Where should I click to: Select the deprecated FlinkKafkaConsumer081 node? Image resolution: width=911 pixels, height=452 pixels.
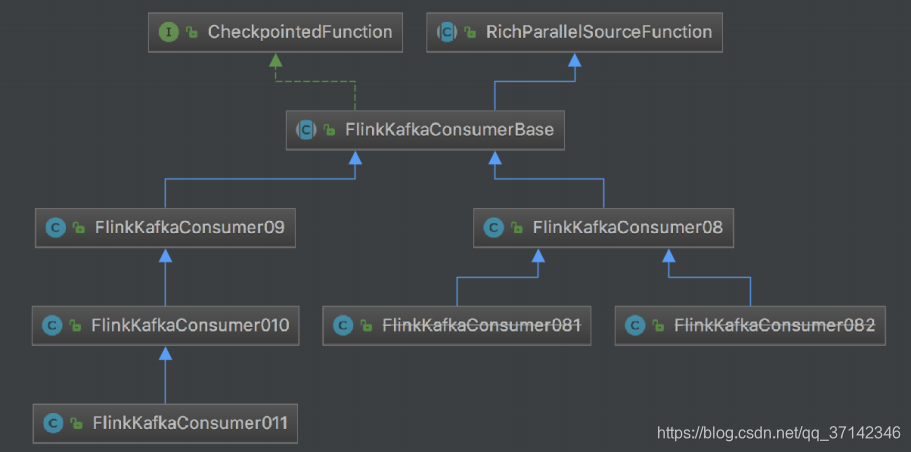[457, 326]
